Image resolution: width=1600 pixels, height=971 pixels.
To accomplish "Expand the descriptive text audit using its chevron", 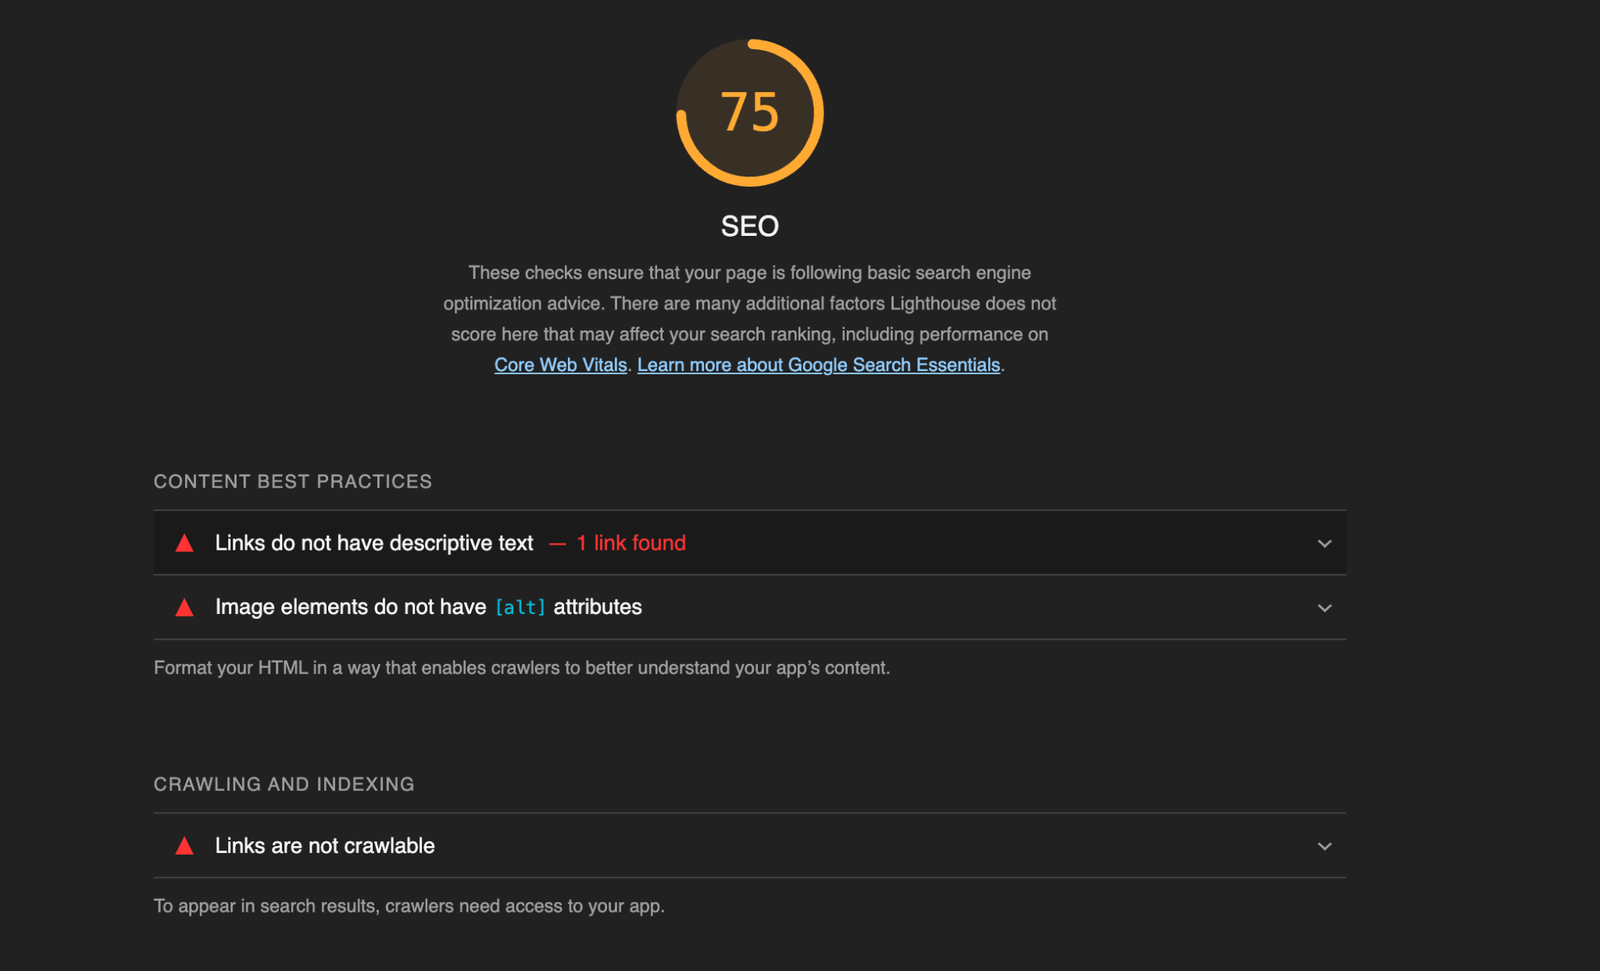I will pos(1324,544).
